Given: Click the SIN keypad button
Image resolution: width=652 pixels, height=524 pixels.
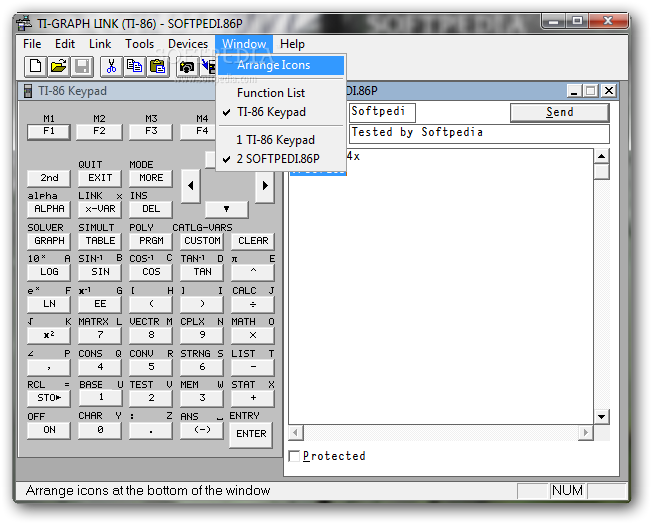Looking at the screenshot, I should 100,272.
